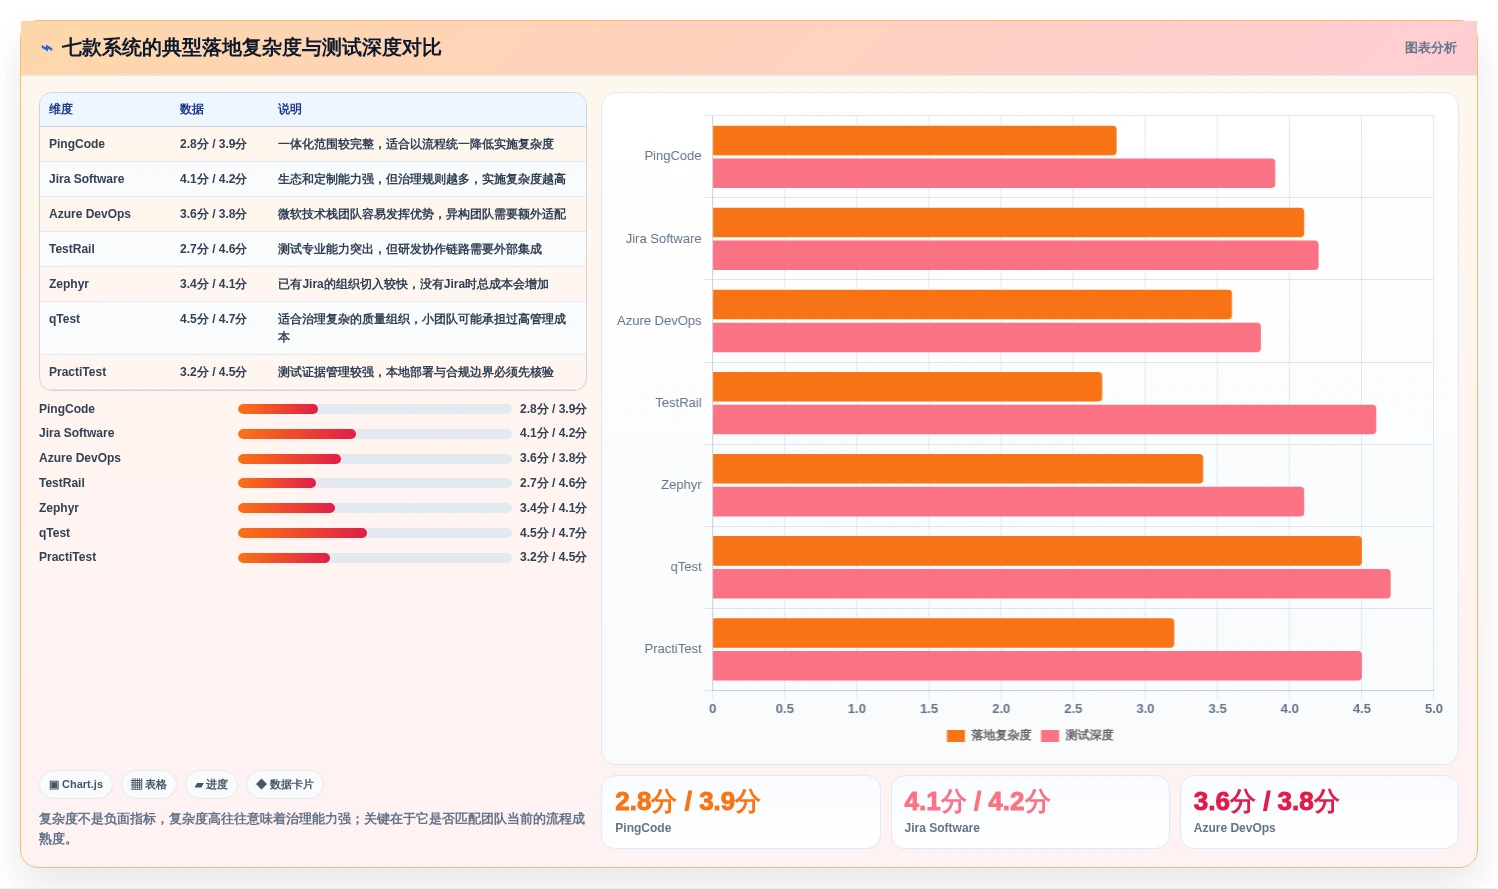
Task: Click Jira Software orange chart bar
Action: 1008,223
